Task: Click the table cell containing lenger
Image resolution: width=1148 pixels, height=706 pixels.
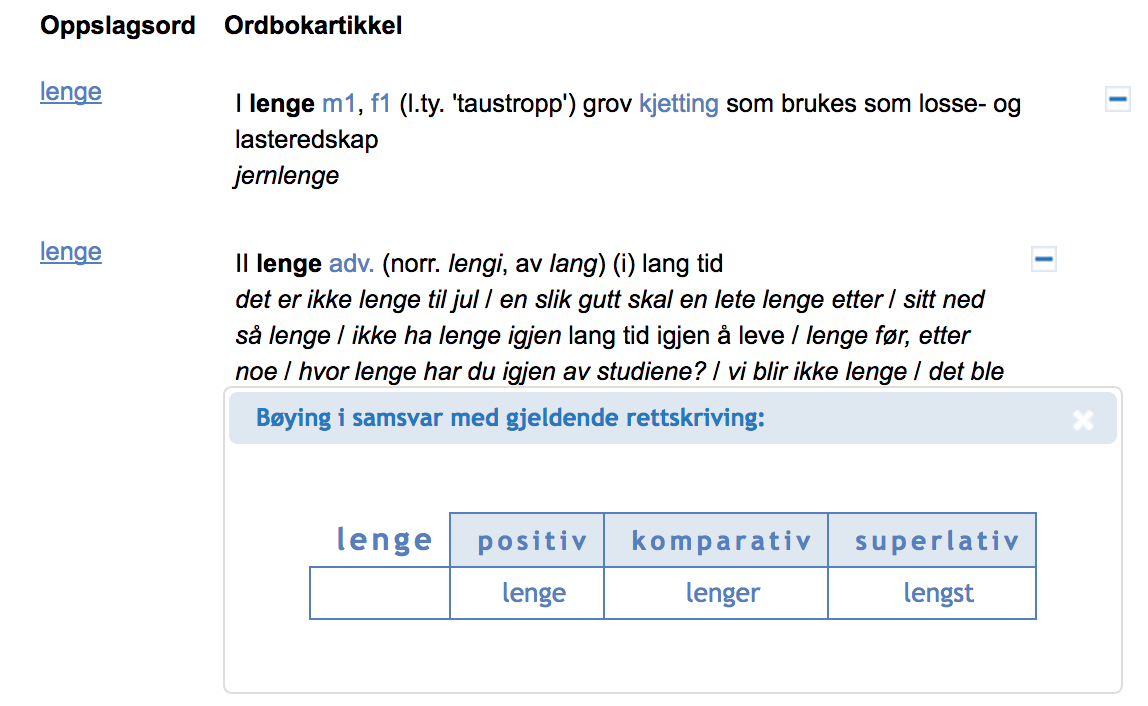Action: tap(716, 593)
